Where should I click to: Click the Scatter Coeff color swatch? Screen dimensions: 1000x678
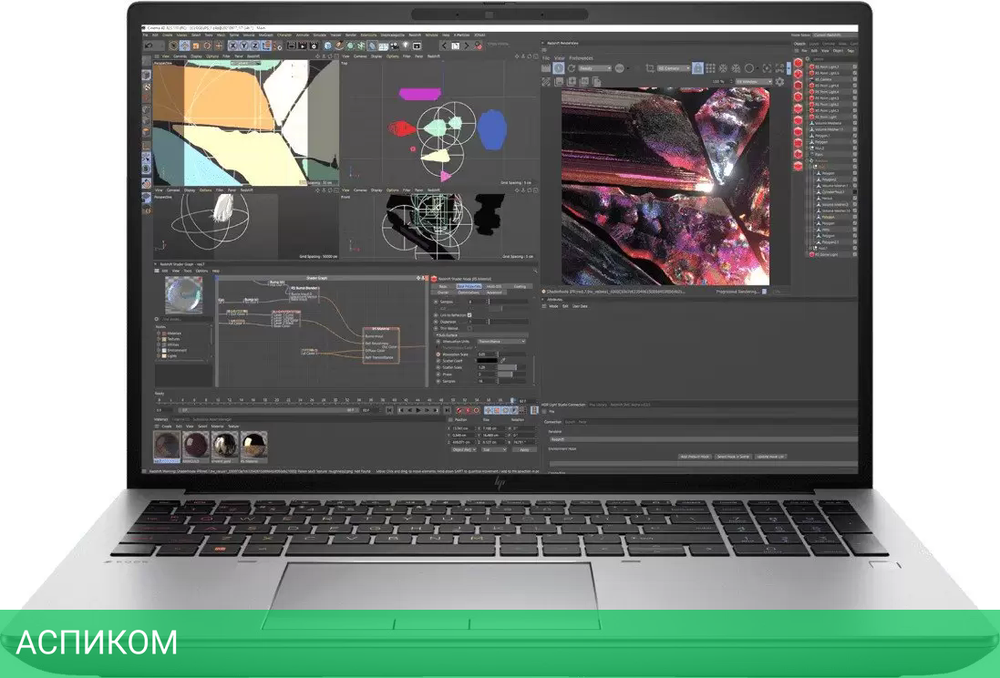[487, 360]
